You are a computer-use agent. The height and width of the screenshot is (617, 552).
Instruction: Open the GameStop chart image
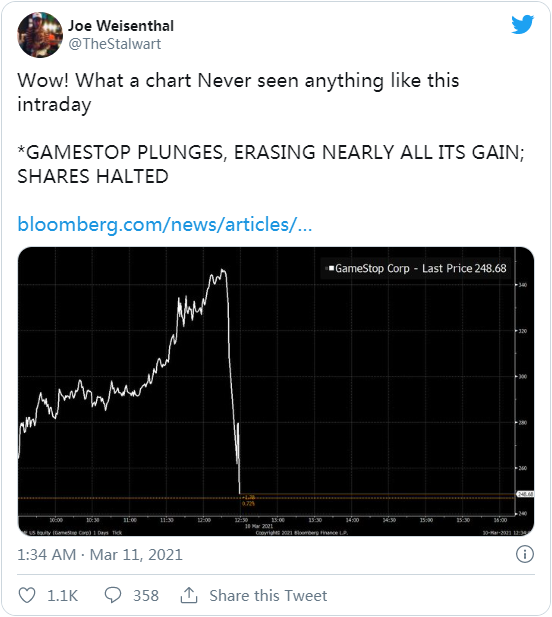276,391
